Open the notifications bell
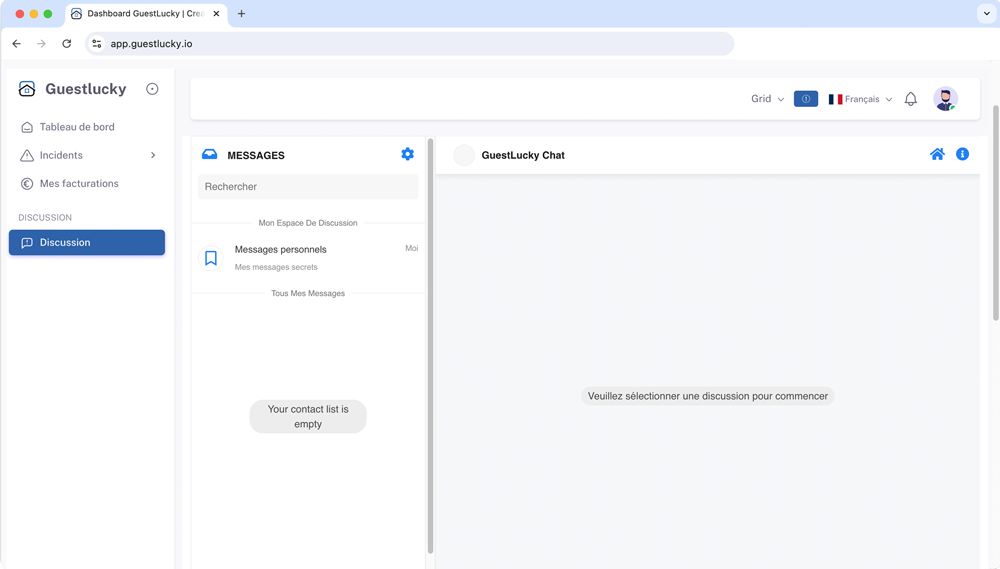Viewport: 1000px width, 569px height. 911,99
